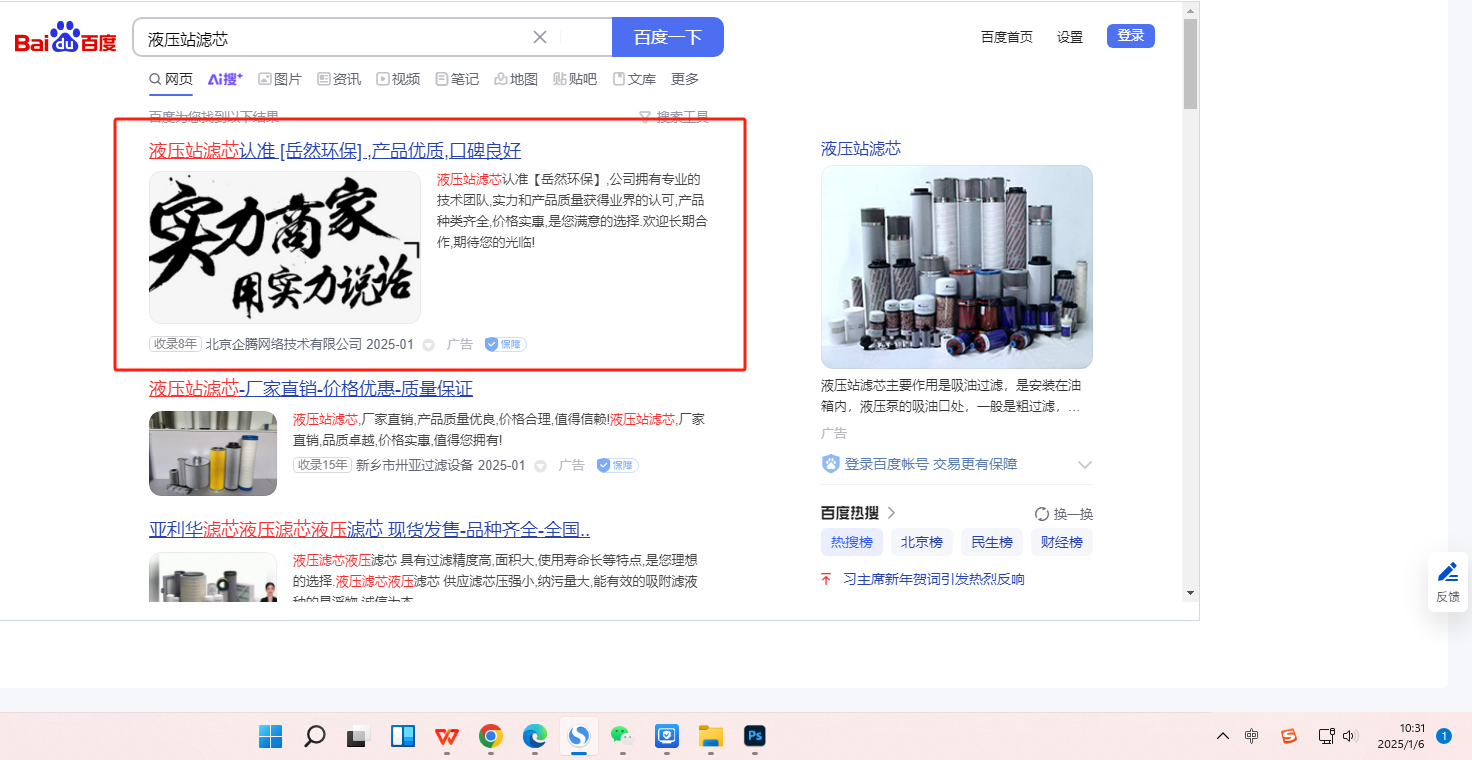Toggle the 中 input method indicator
This screenshot has height=760, width=1472.
tap(1252, 736)
